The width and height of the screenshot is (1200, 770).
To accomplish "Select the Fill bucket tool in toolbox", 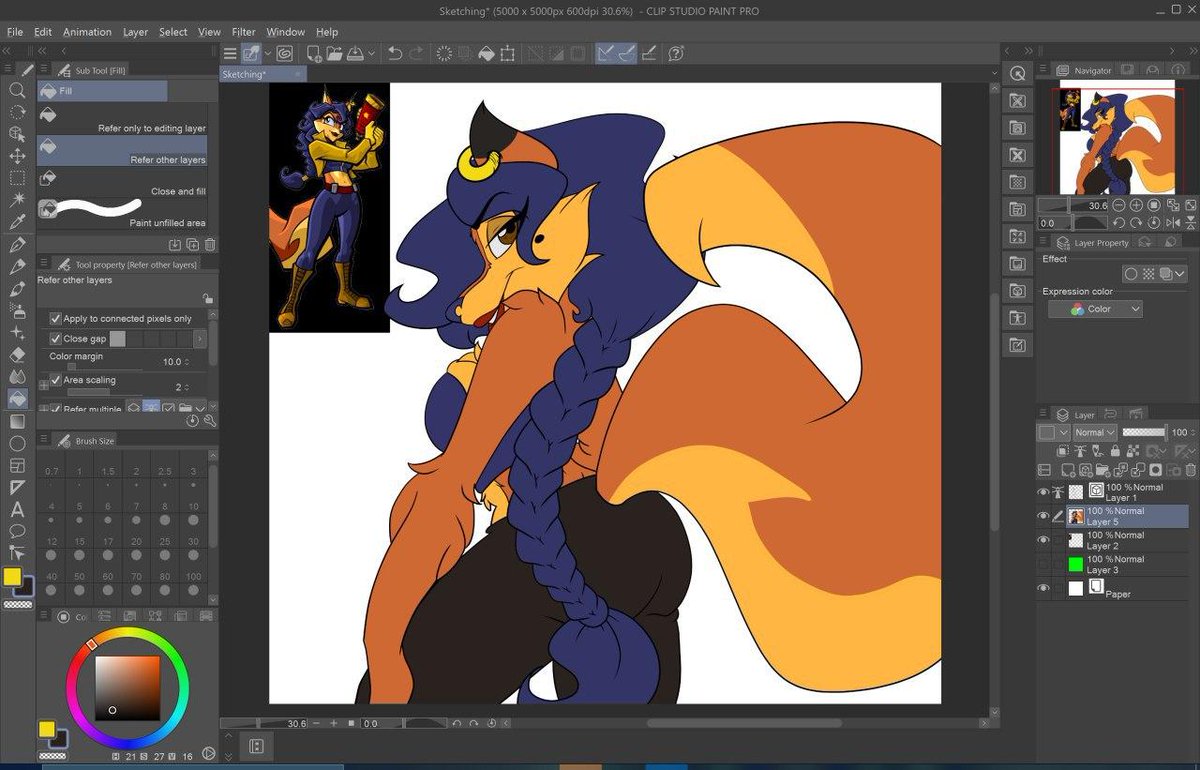I will pos(17,398).
